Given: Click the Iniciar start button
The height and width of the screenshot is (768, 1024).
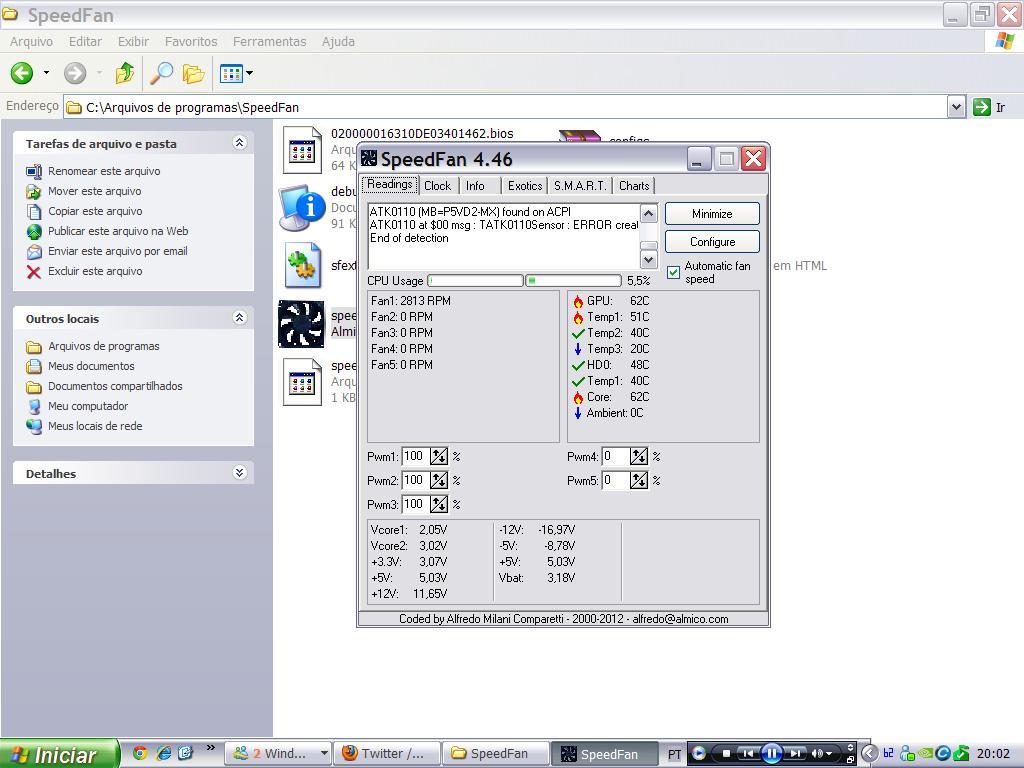Looking at the screenshot, I should [59, 754].
